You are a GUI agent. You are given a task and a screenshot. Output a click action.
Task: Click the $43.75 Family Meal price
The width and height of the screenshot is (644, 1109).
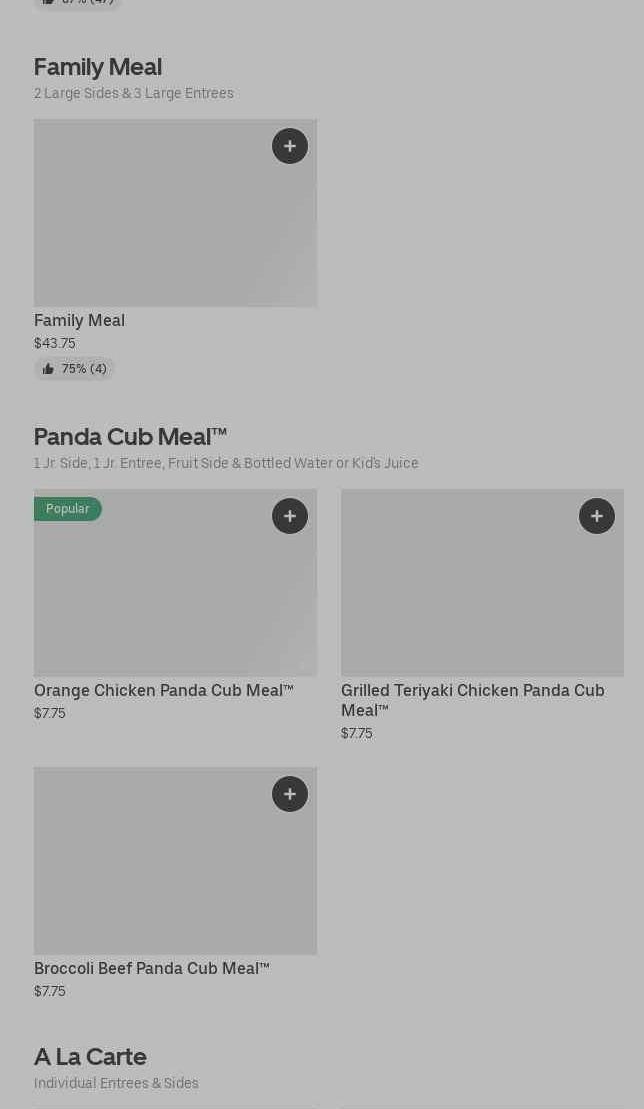point(54,343)
